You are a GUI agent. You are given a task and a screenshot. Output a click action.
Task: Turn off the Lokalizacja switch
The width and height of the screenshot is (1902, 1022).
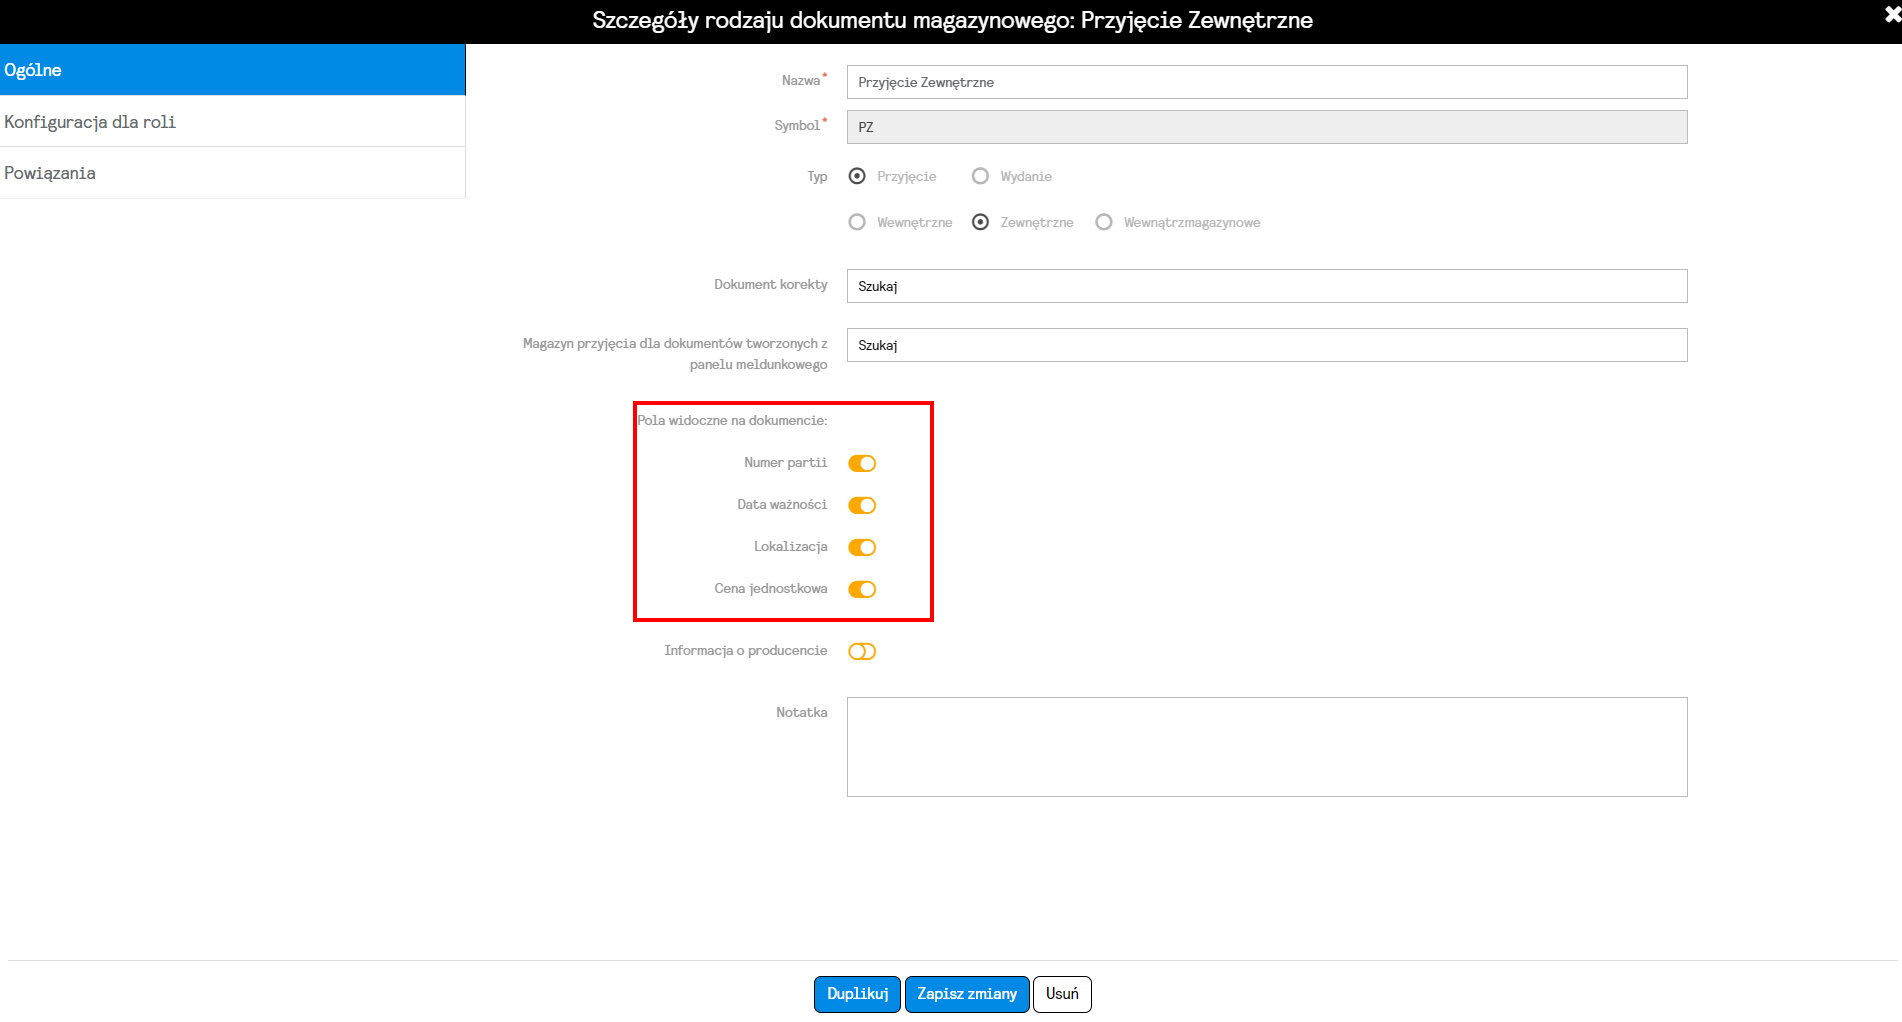pos(862,547)
